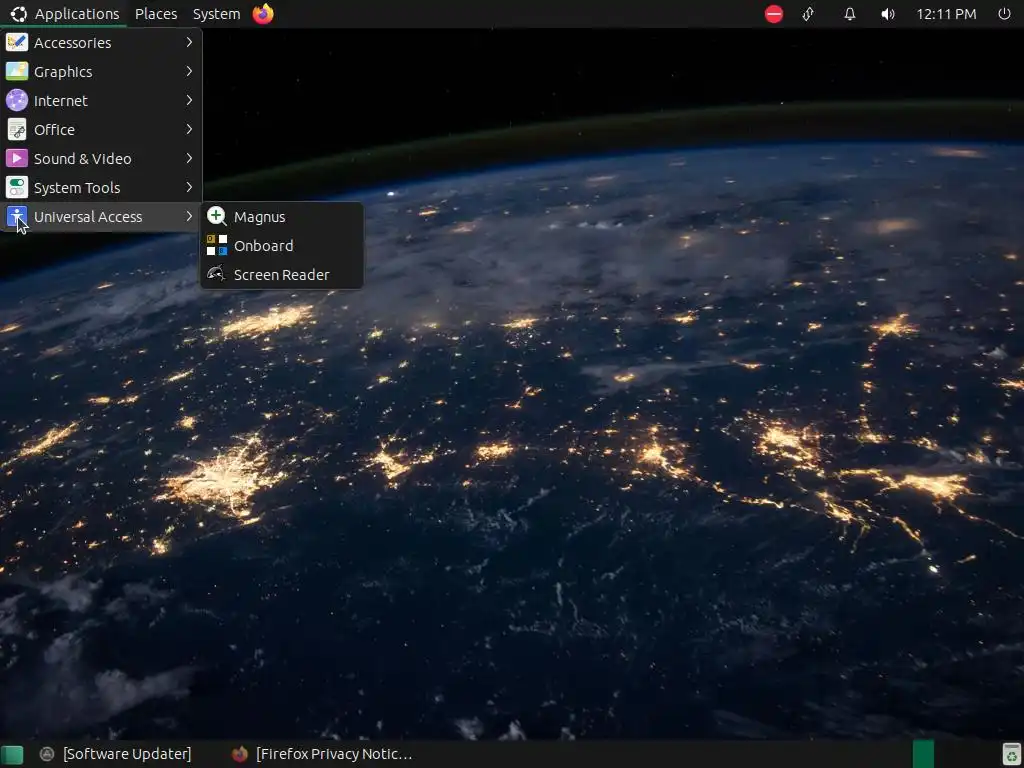The height and width of the screenshot is (768, 1024).
Task: Click the Universal Access category icon
Action: point(17,216)
